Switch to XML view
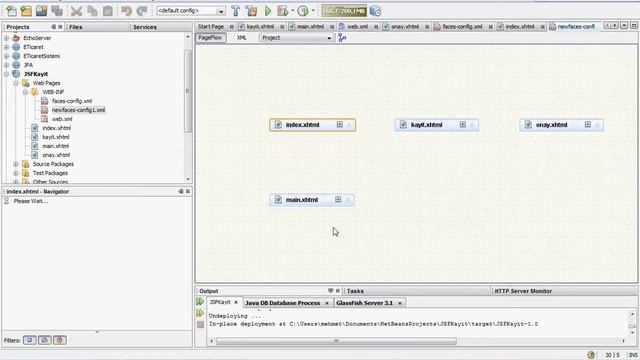The width and height of the screenshot is (640, 360). pyautogui.click(x=242, y=38)
